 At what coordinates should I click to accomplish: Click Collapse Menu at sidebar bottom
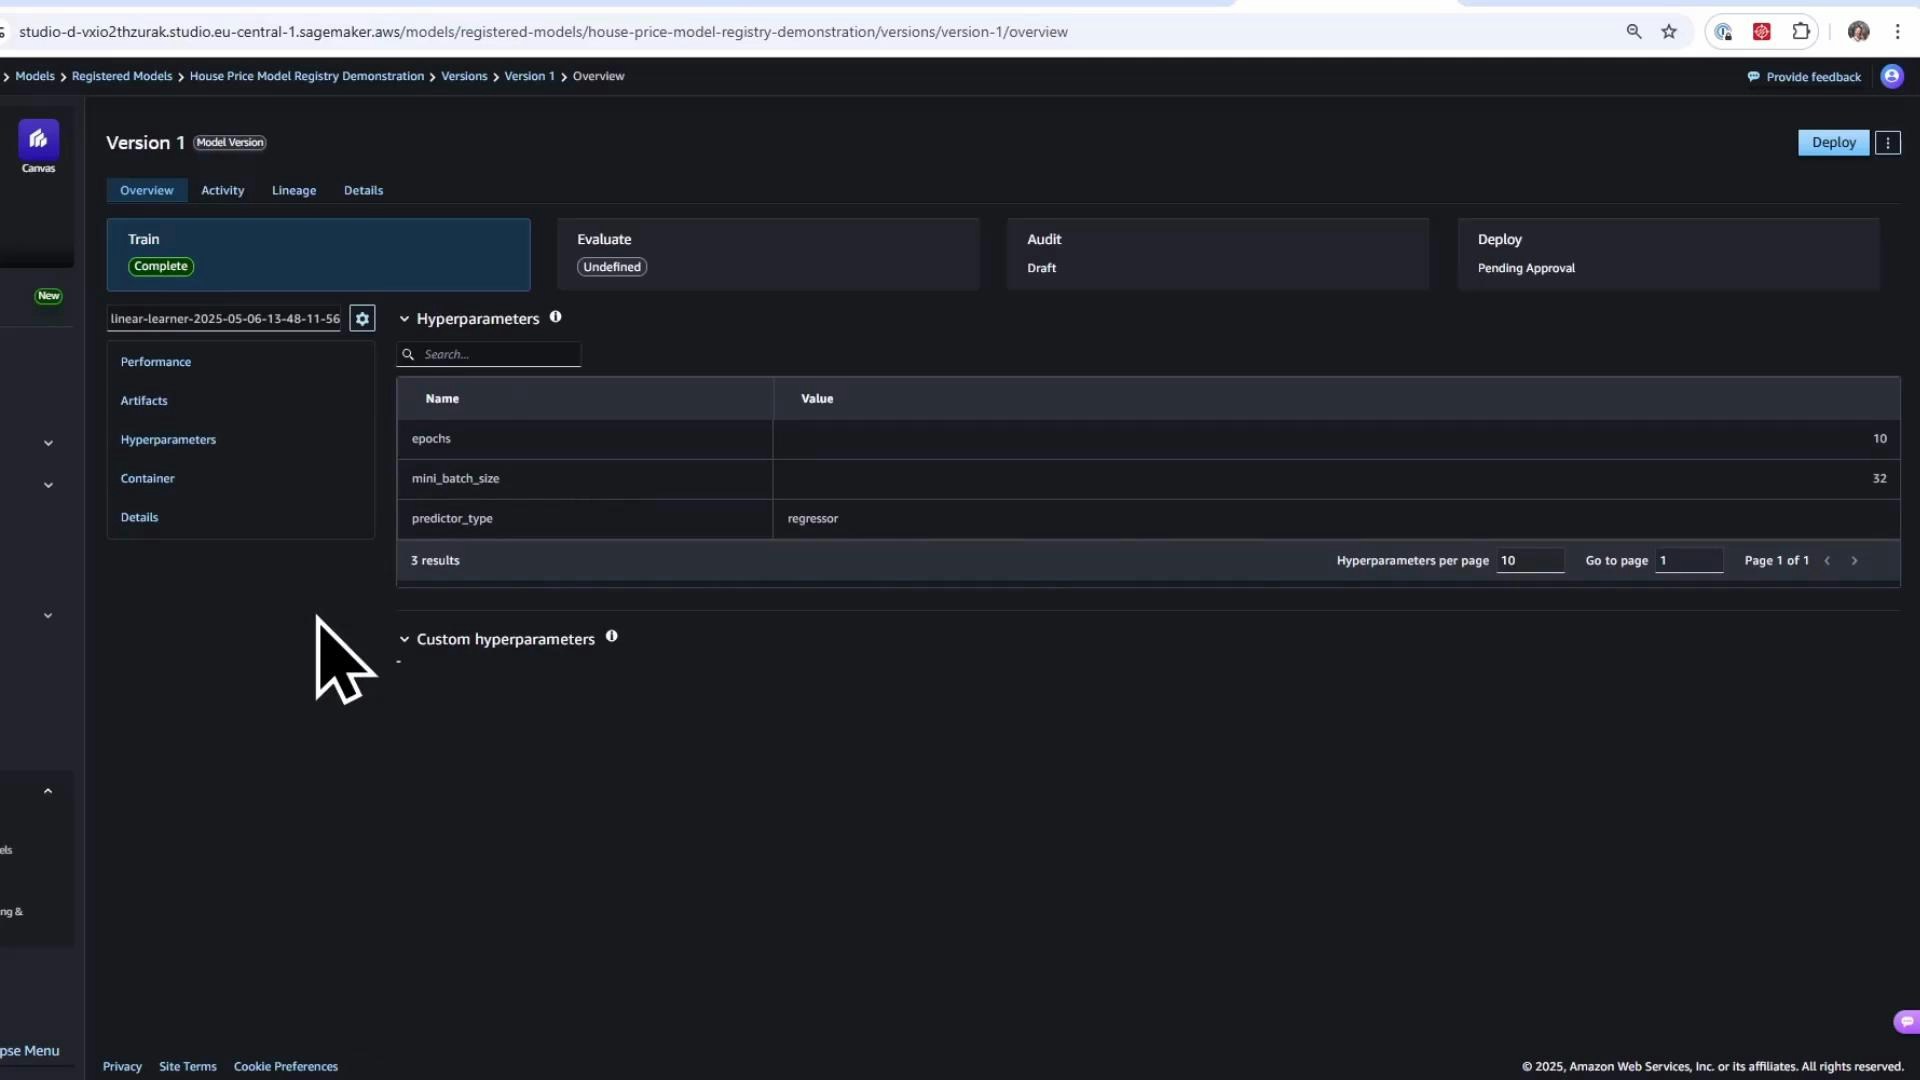(30, 1051)
